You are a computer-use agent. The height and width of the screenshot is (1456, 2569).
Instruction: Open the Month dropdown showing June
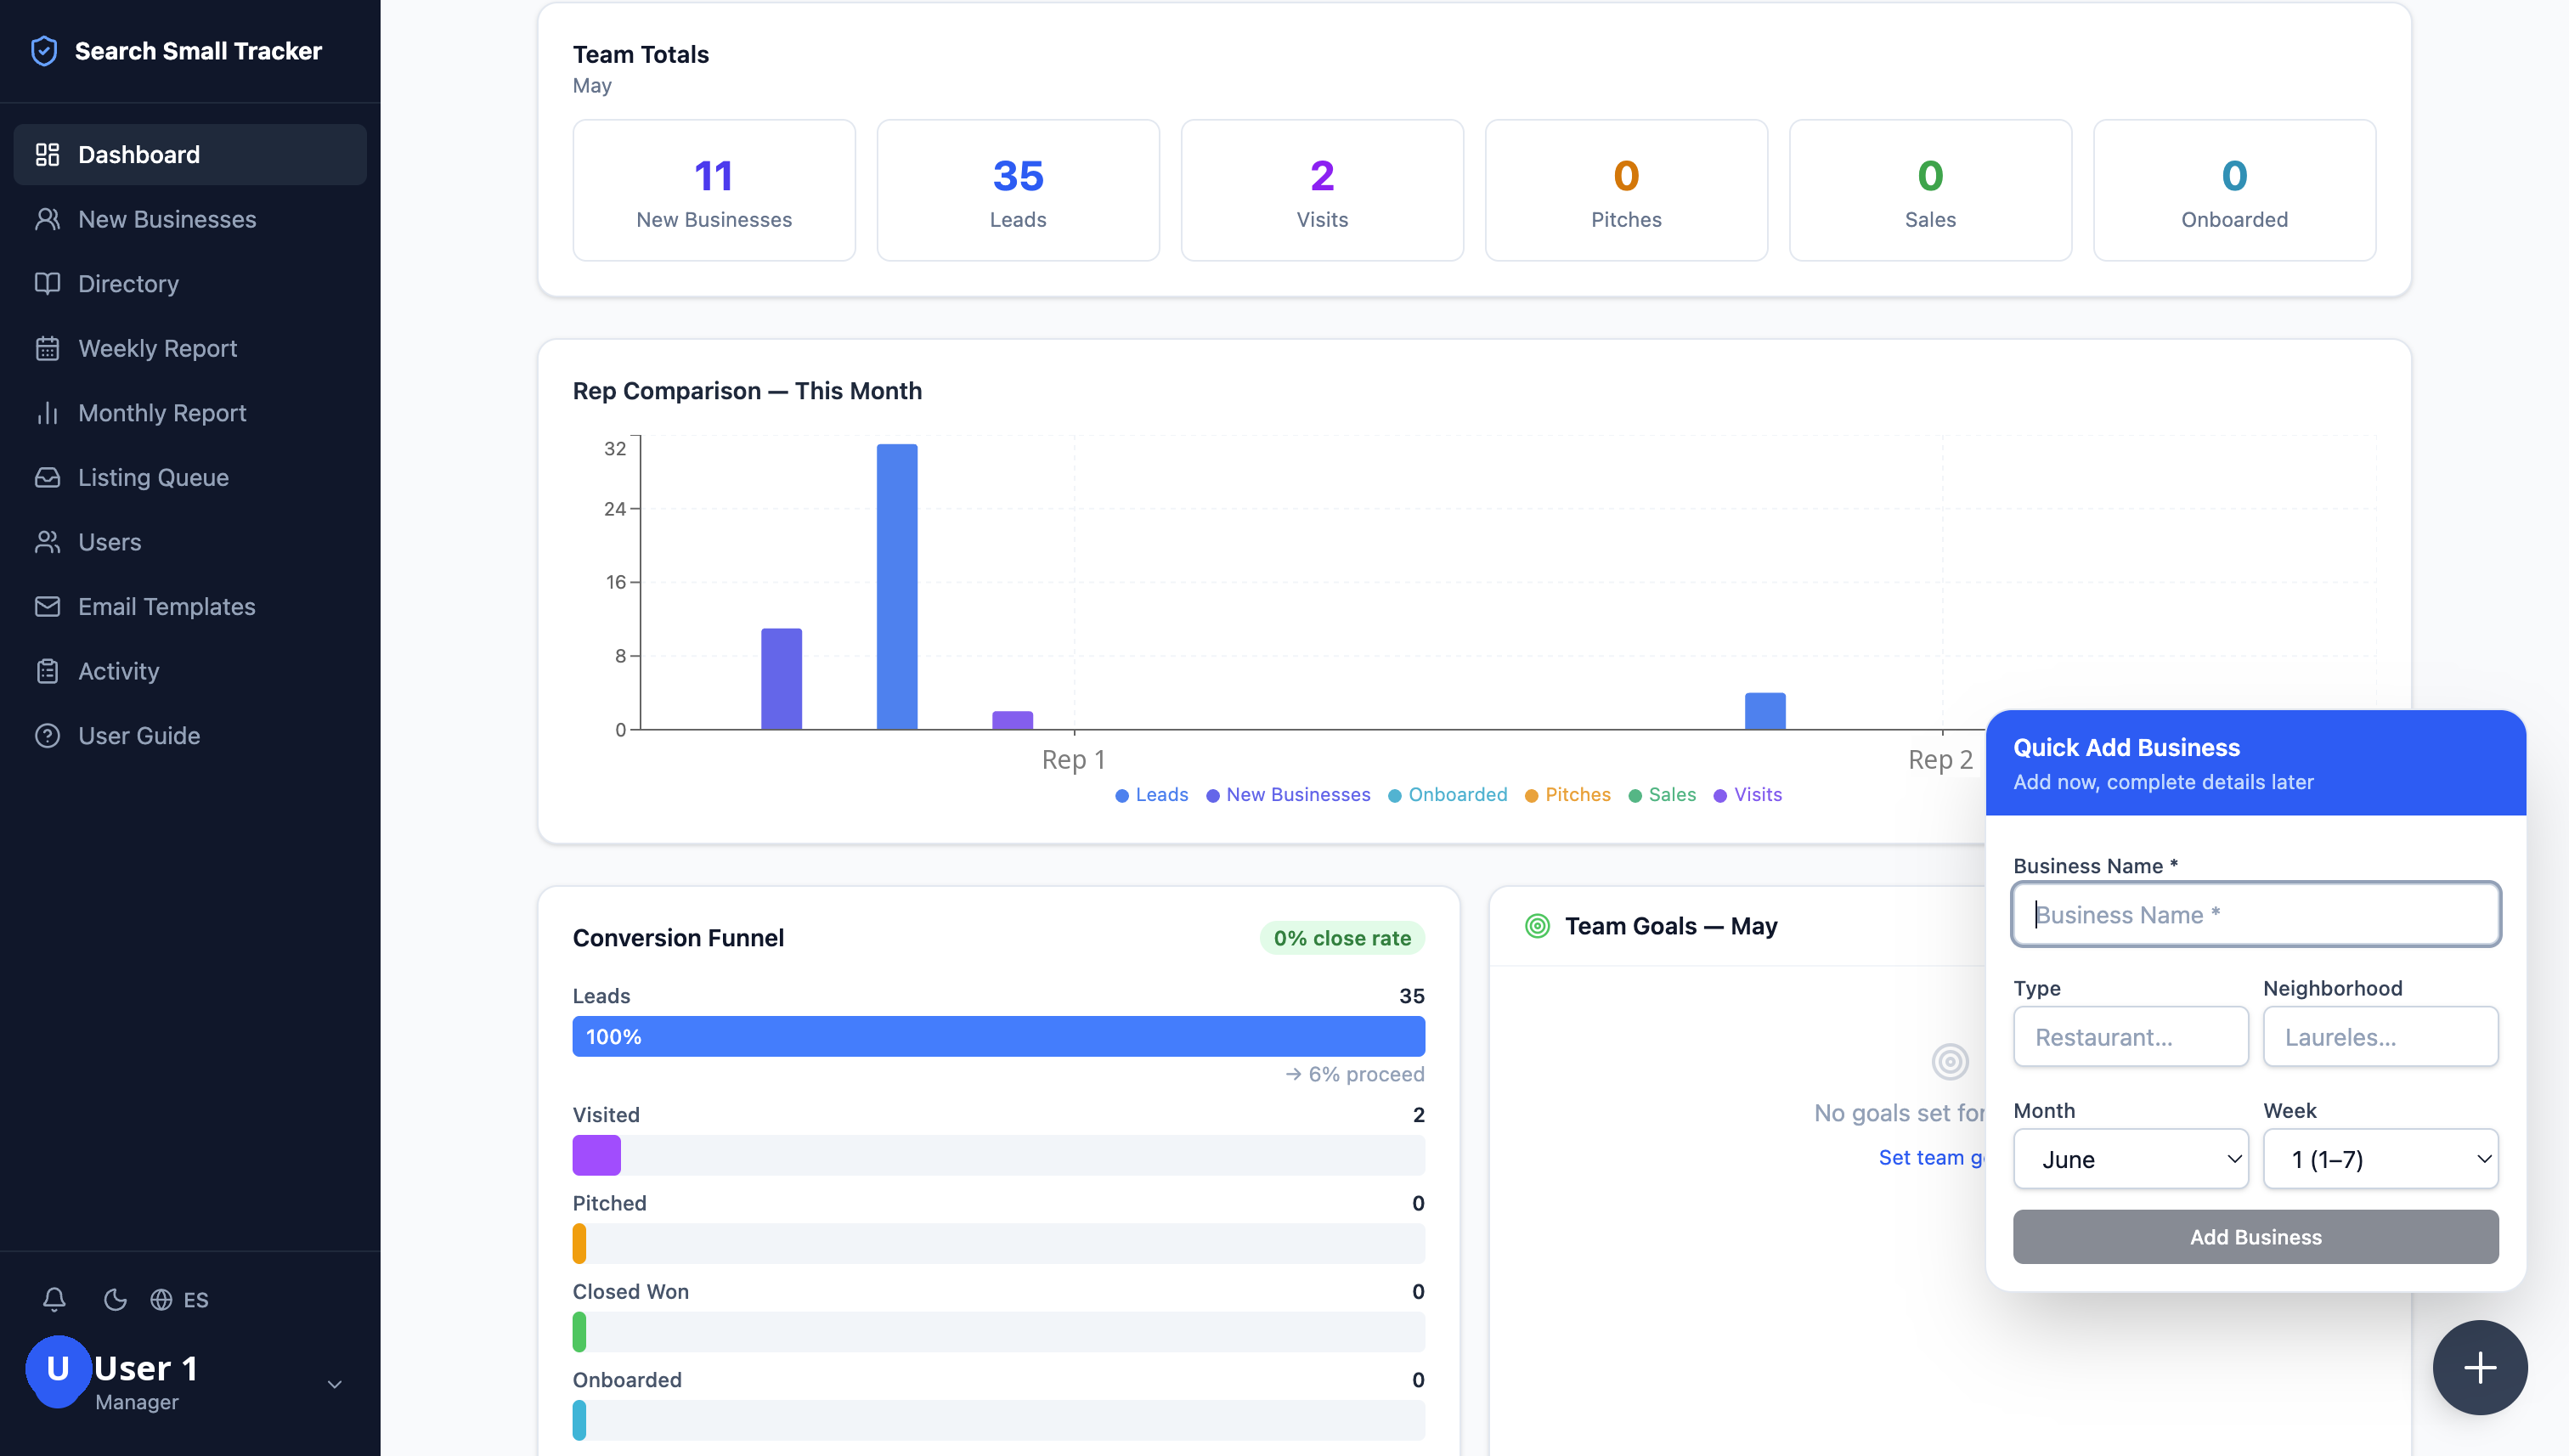point(2130,1159)
